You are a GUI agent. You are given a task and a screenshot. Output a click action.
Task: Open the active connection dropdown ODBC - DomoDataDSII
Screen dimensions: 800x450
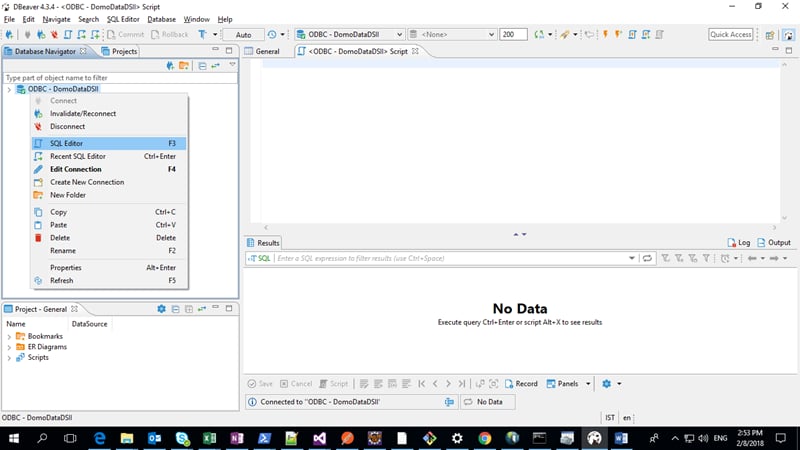349,34
